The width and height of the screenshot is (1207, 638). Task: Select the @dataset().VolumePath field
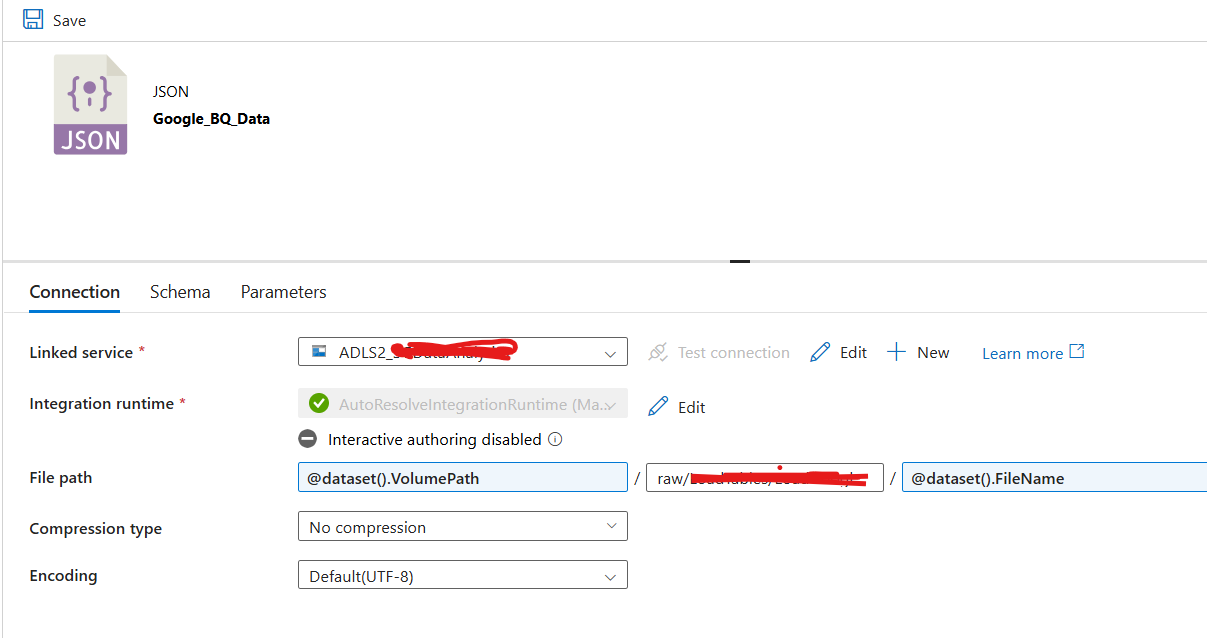[x=462, y=477]
